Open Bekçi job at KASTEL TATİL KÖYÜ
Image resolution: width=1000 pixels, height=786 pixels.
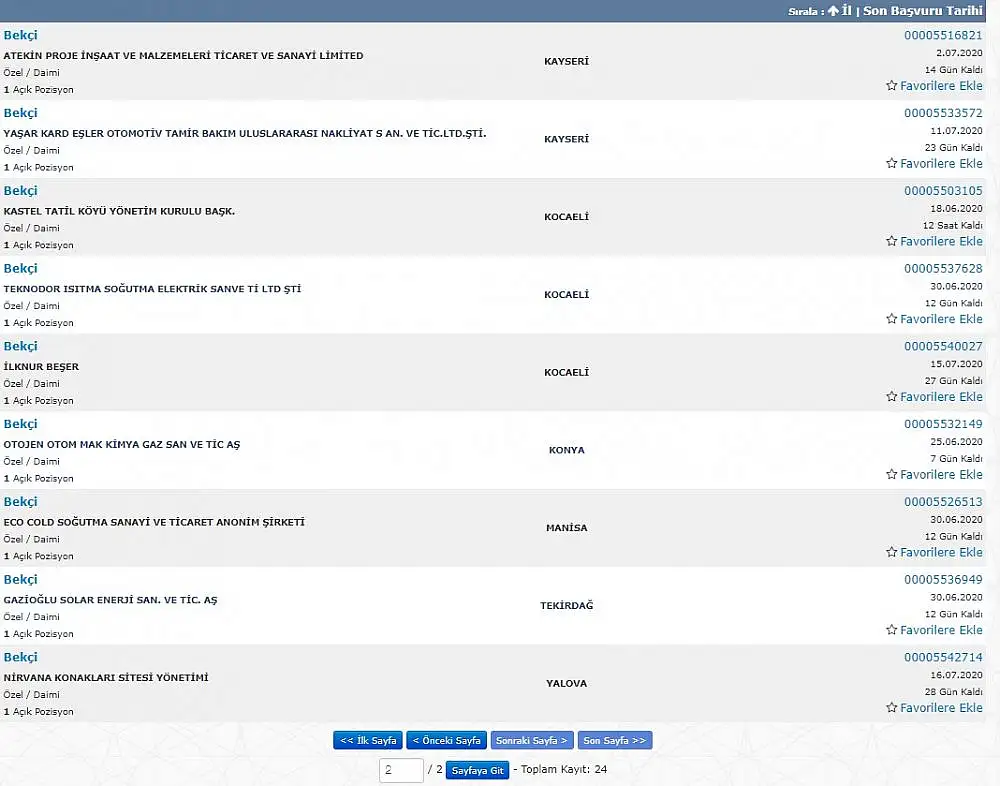tap(20, 191)
